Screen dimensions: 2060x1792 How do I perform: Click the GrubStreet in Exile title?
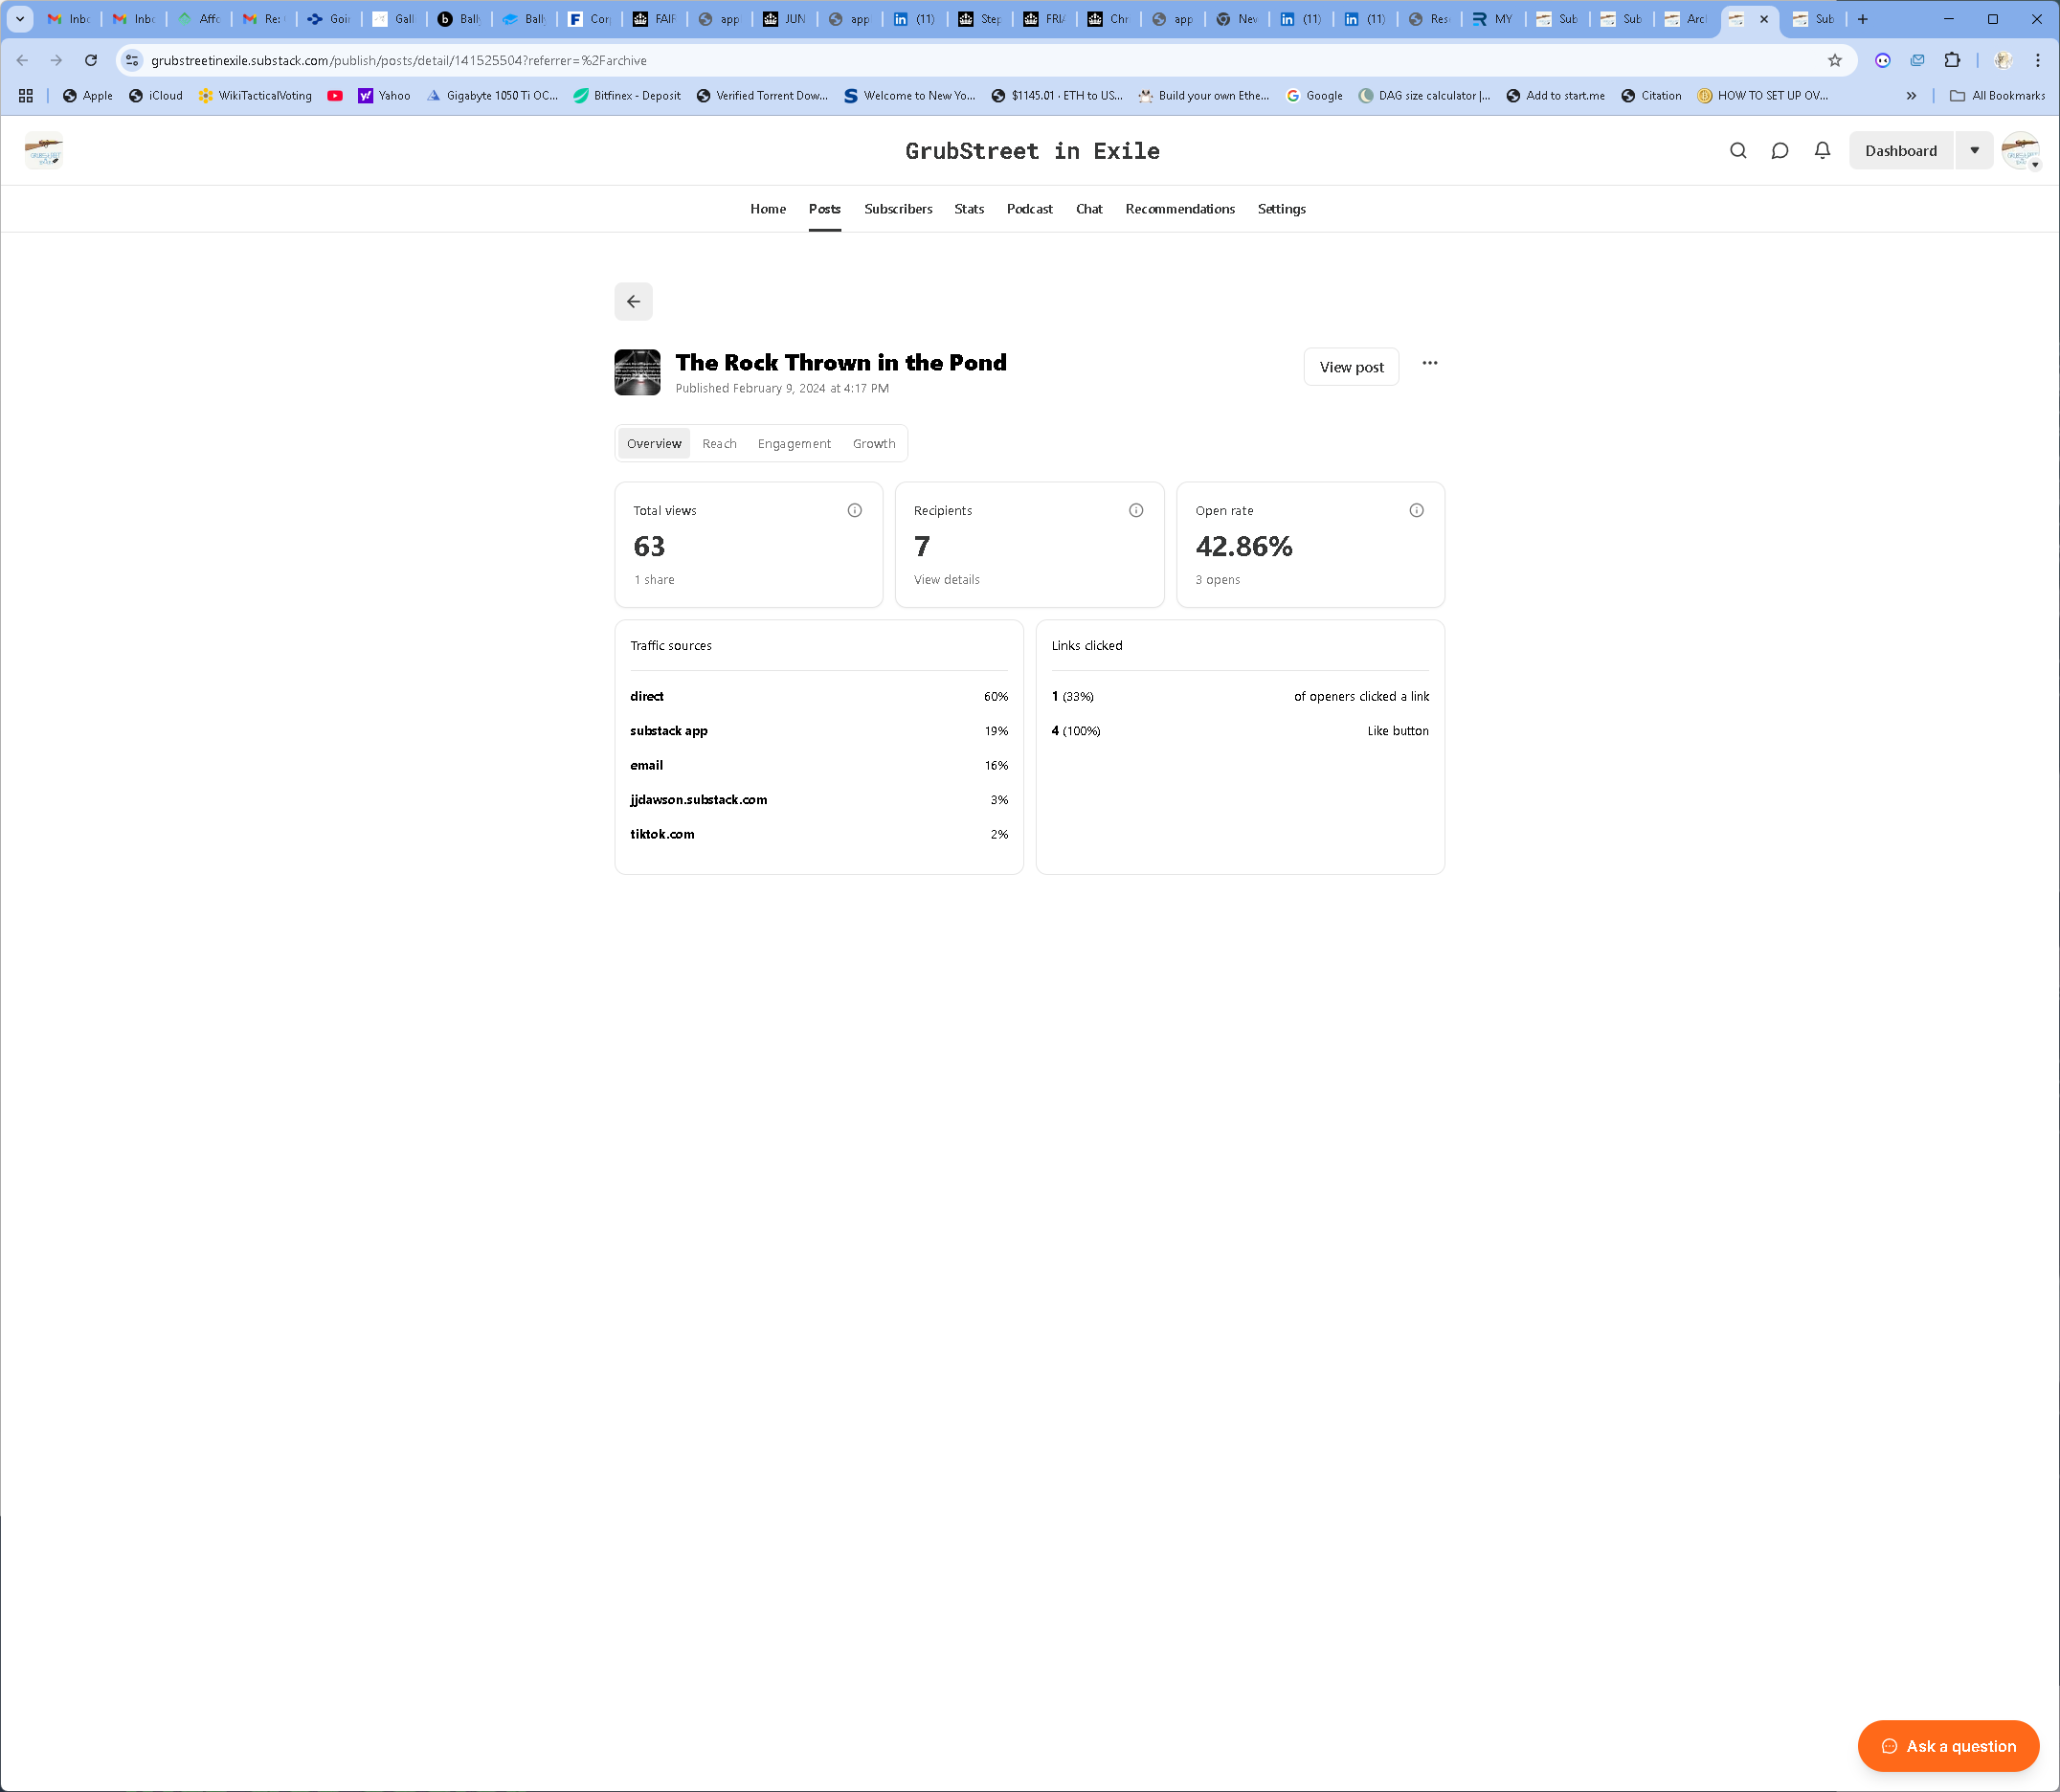(x=1032, y=151)
